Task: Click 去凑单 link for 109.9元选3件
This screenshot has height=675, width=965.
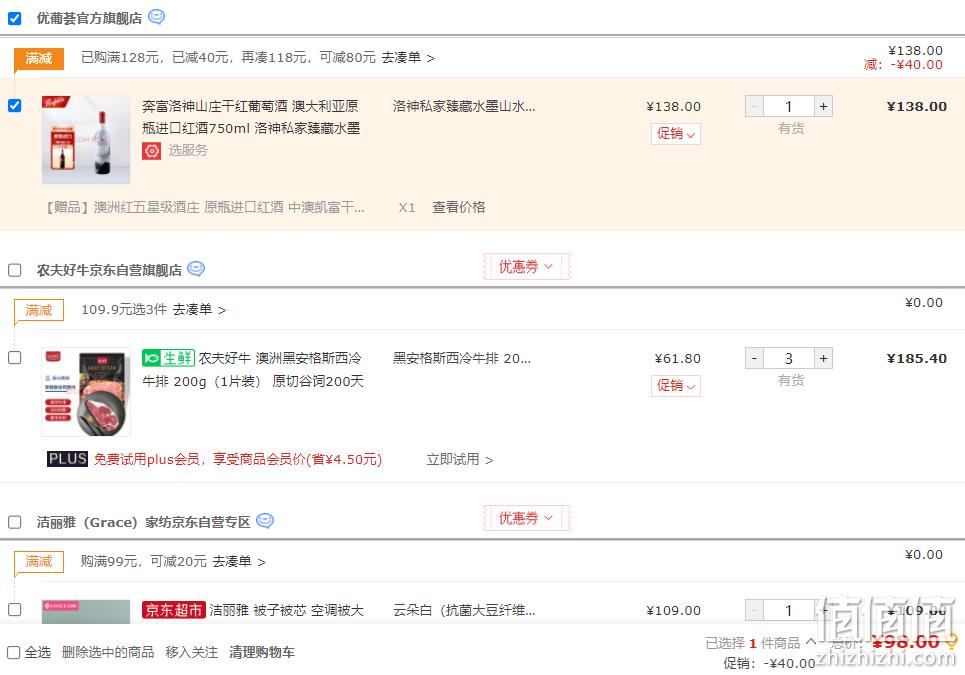Action: (199, 310)
